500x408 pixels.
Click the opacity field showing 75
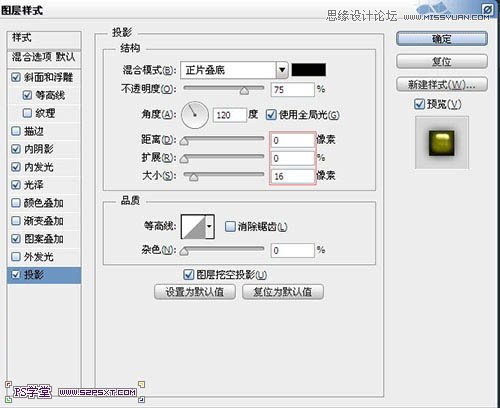[293, 90]
